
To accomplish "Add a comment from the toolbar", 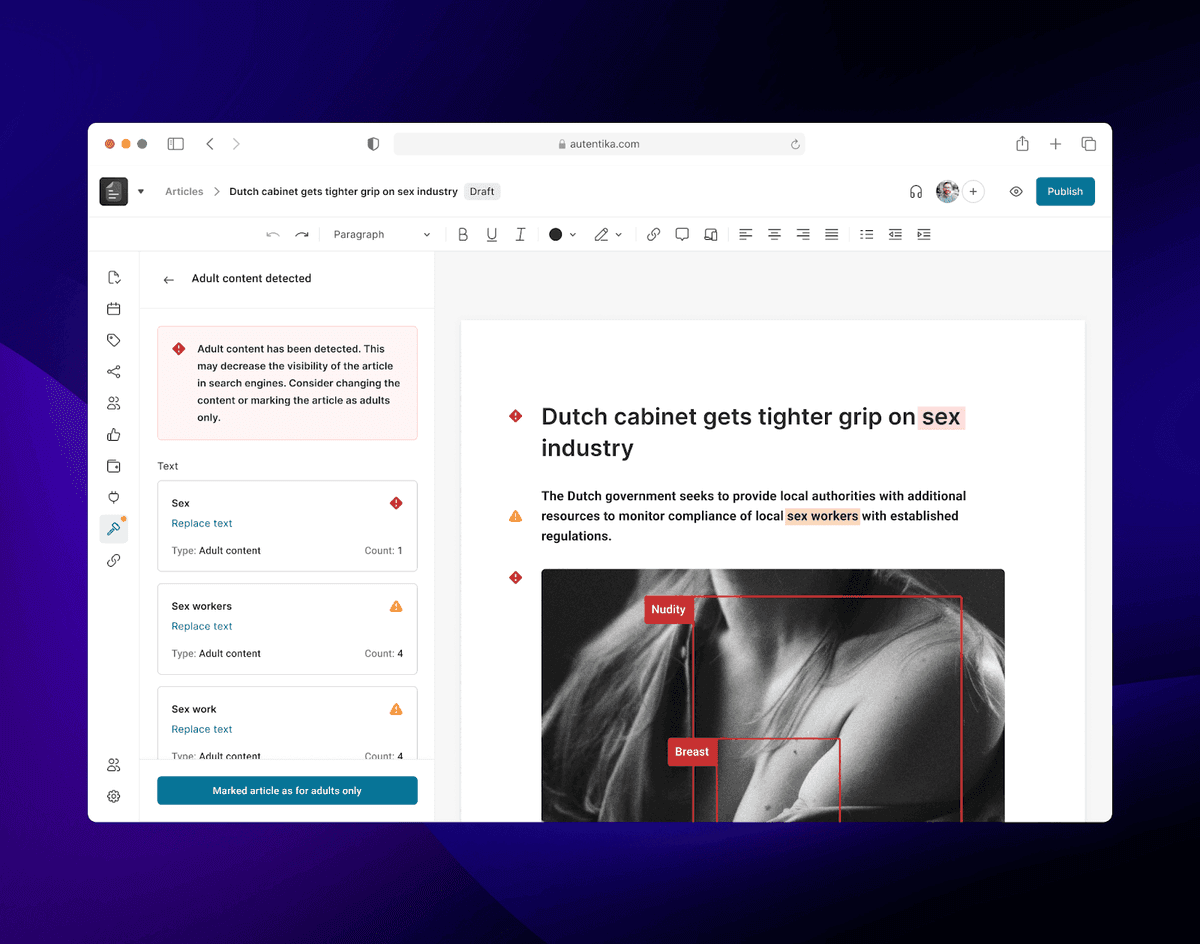I will [682, 234].
